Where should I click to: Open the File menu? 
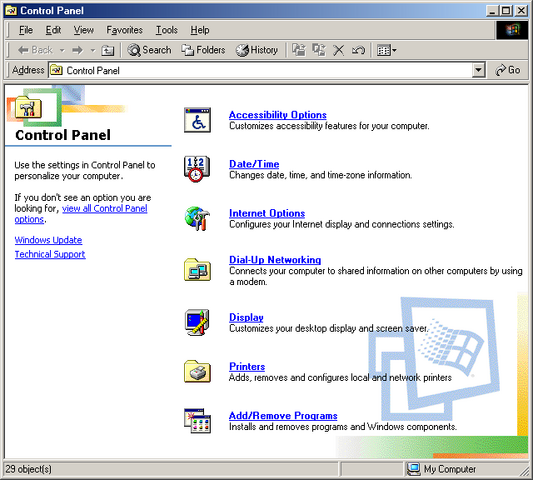(x=26, y=30)
